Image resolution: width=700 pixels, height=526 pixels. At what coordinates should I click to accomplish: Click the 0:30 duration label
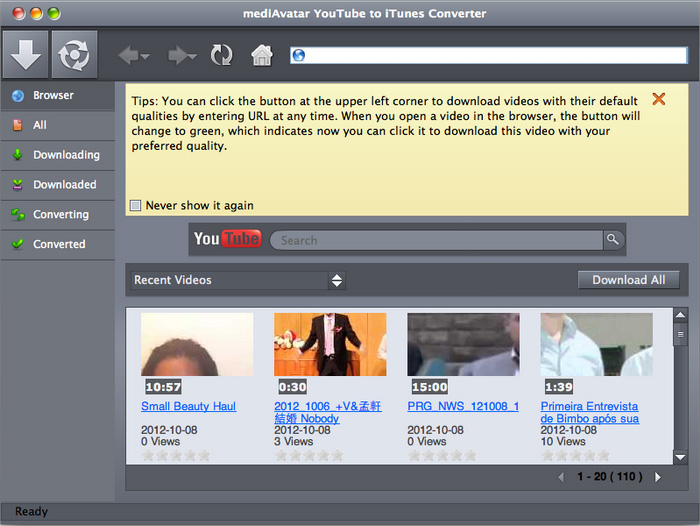[x=292, y=387]
